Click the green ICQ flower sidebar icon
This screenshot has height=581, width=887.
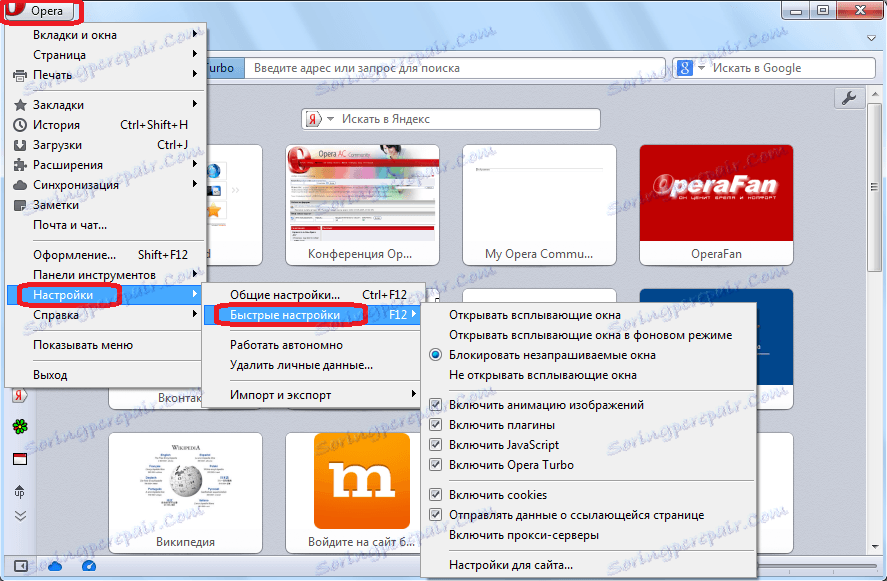pos(20,426)
